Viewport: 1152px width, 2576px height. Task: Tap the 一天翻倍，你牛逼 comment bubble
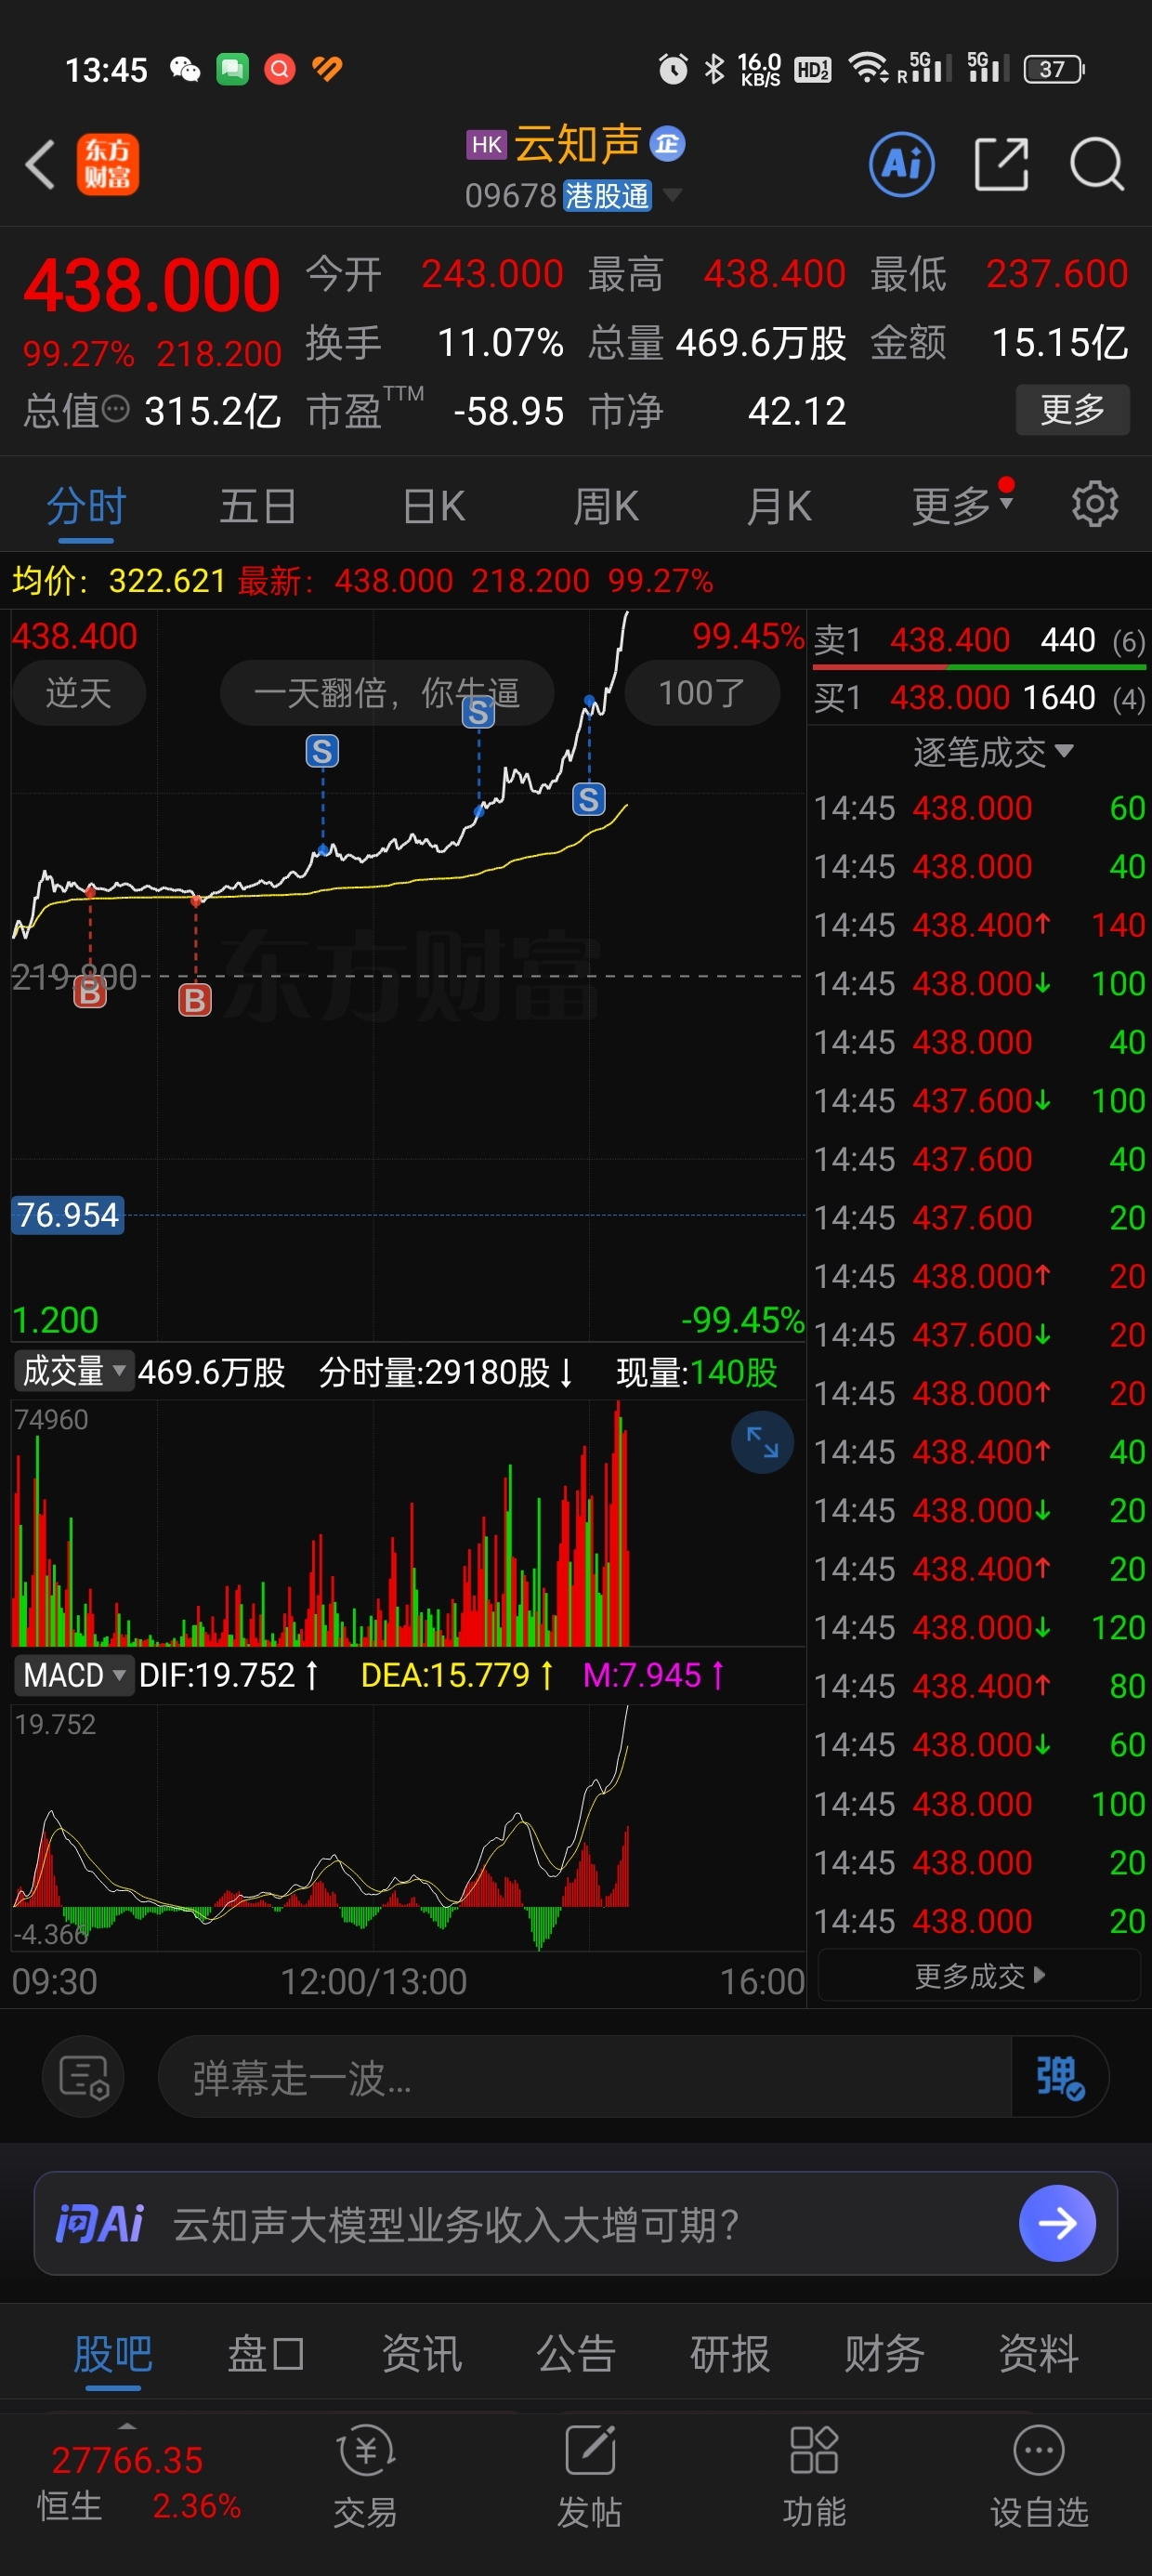pos(387,692)
